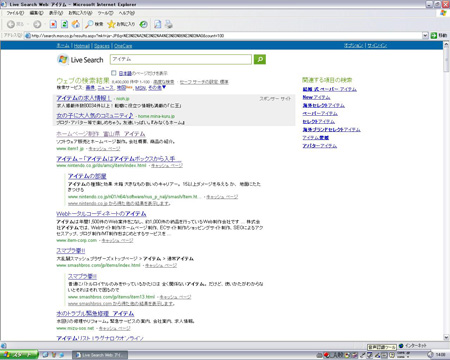Click the red IME tray icon
450x360 pixels.
(326, 355)
